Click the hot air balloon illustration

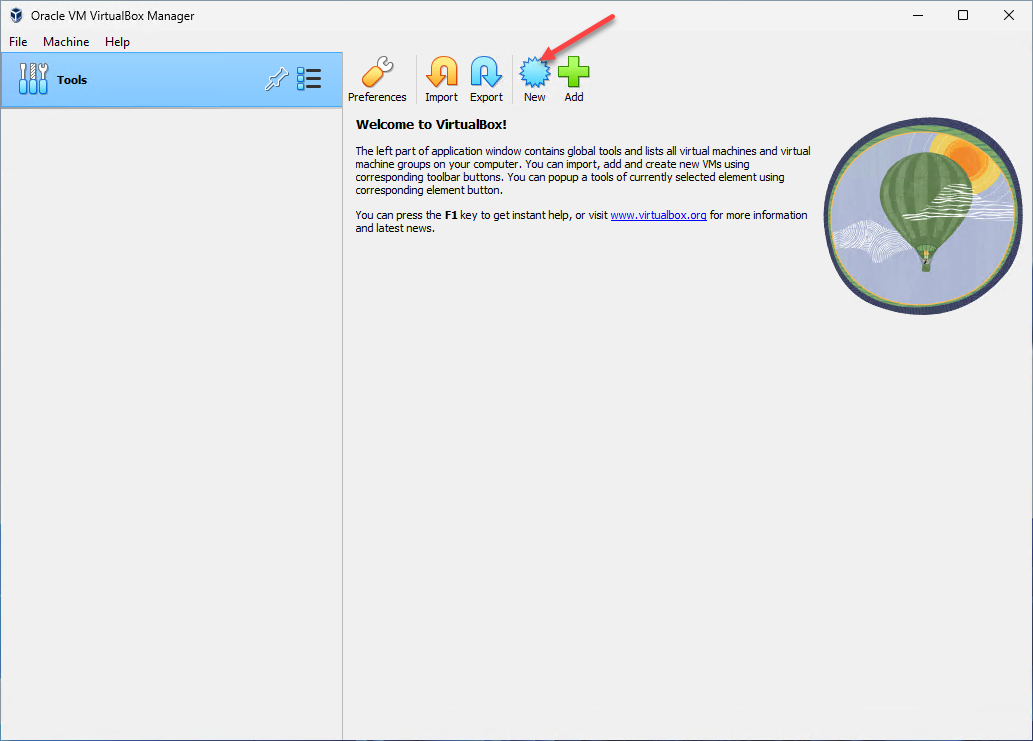923,215
